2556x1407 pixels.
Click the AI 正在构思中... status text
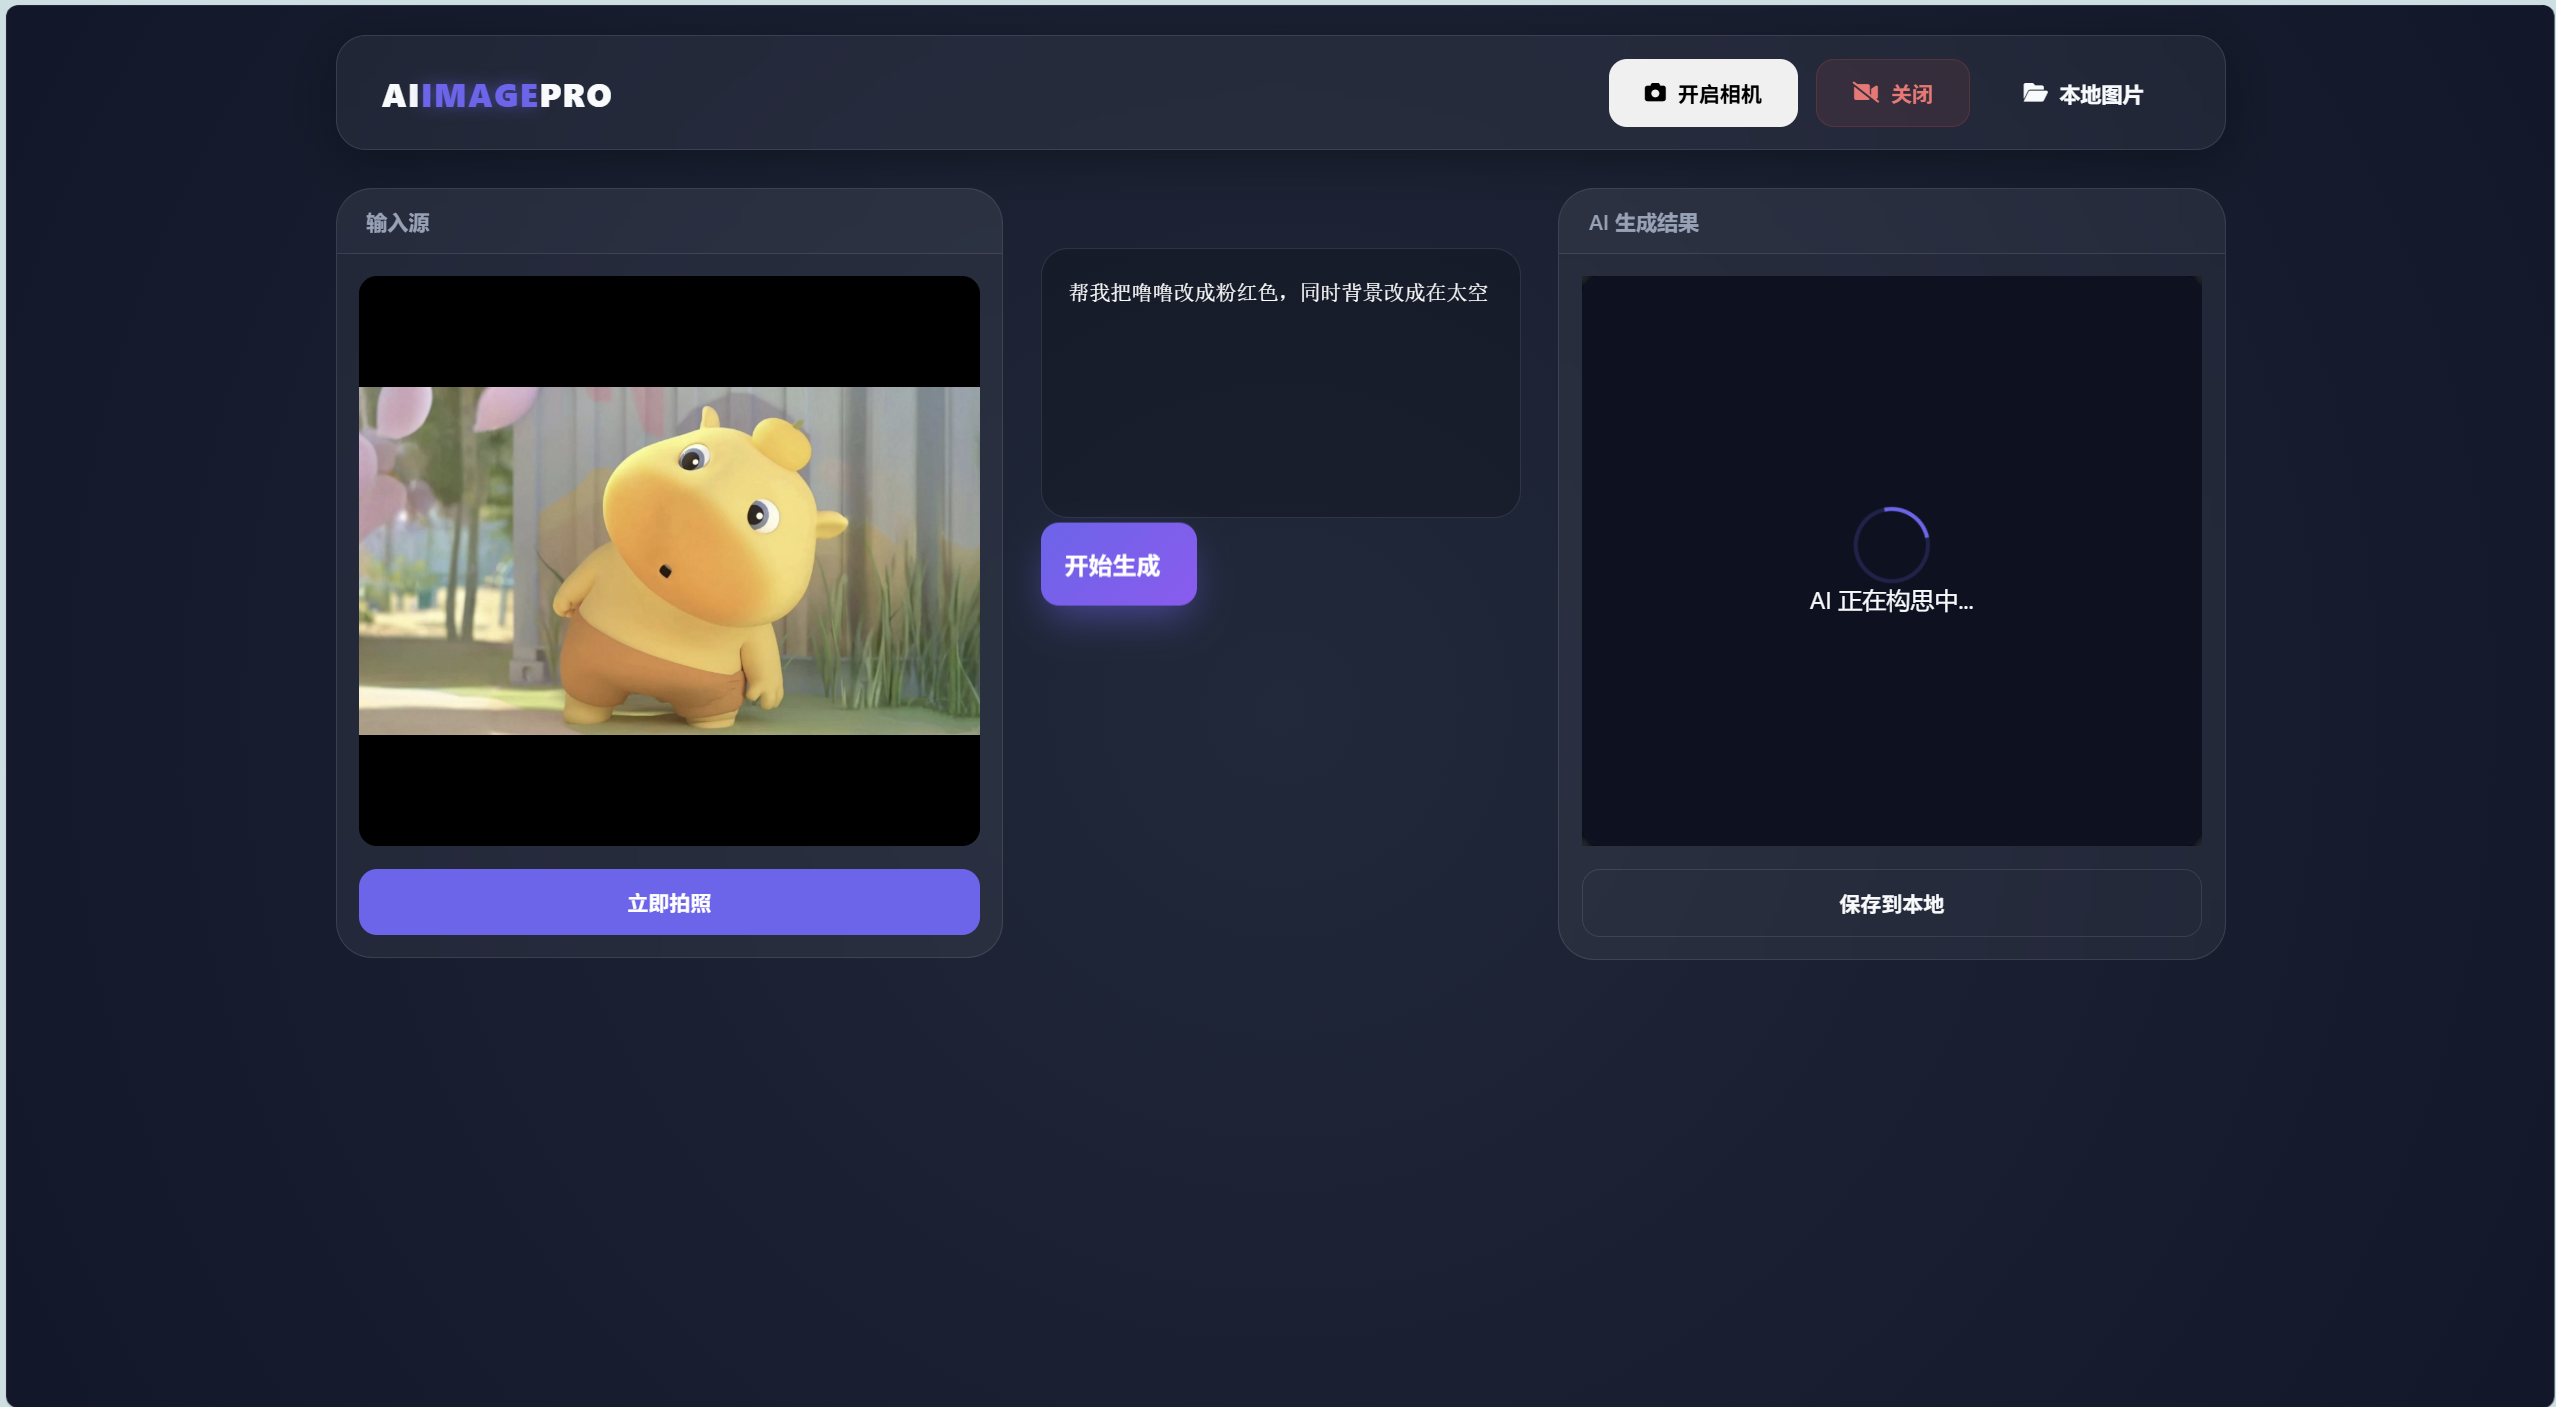1891,601
